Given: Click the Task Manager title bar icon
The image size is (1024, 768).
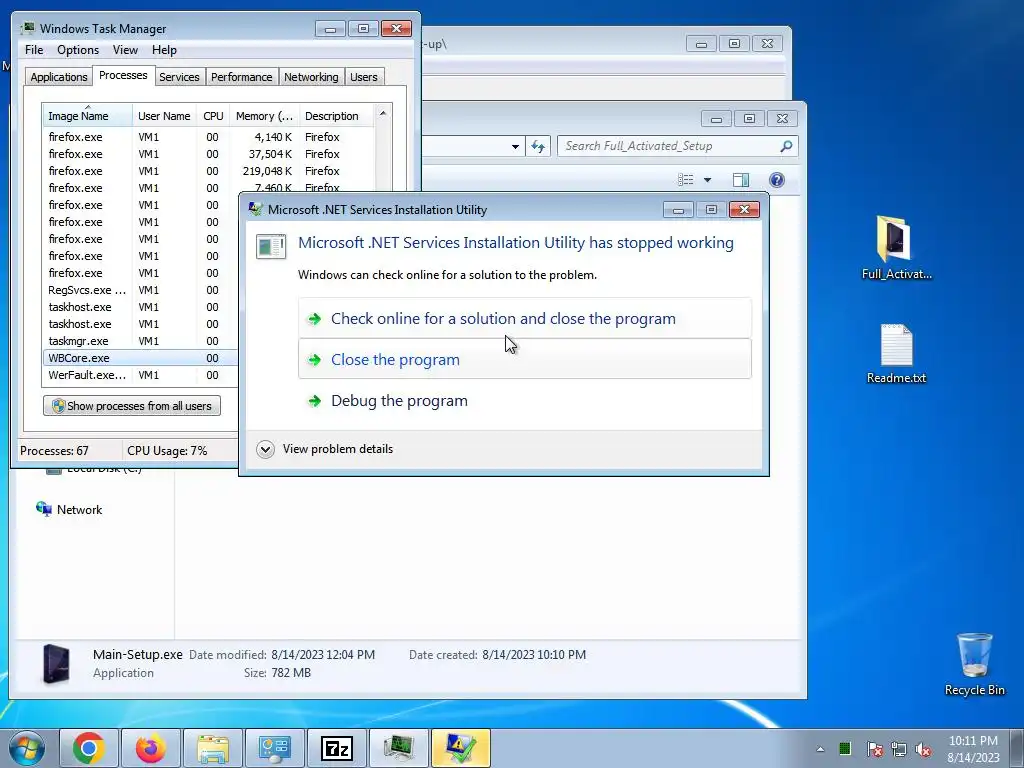Looking at the screenshot, I should 27,28.
